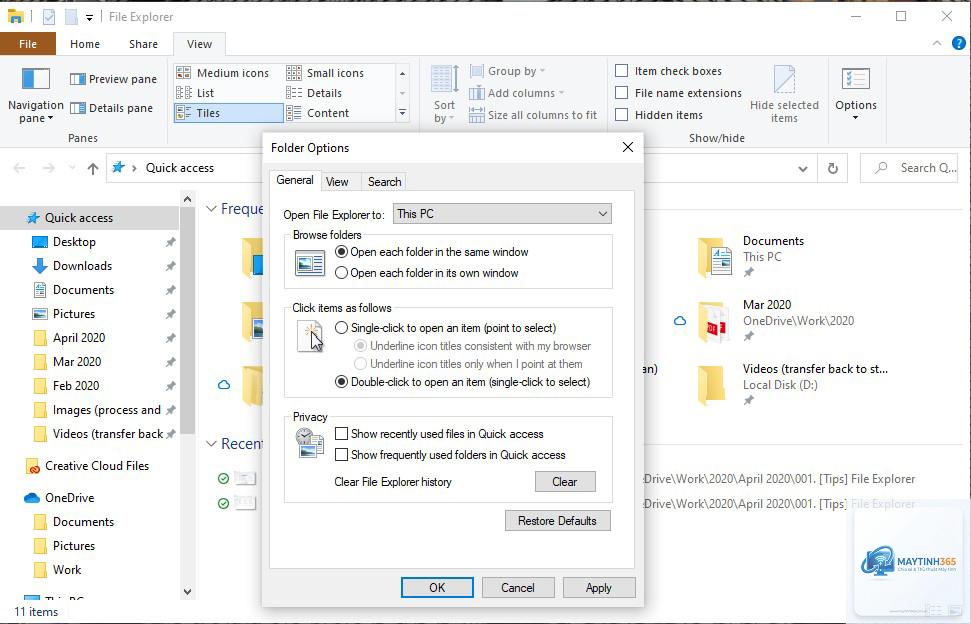
Task: Switch layout to Small icons
Action: point(325,73)
